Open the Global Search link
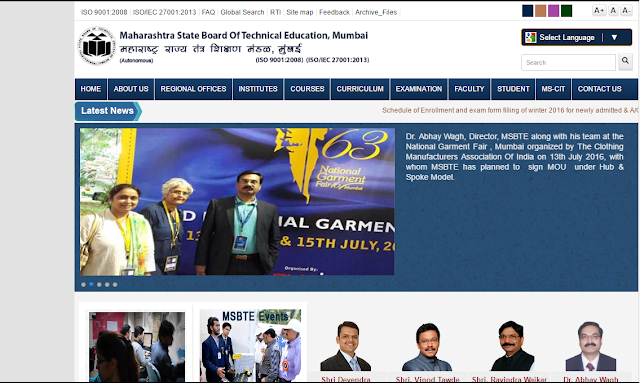This screenshot has width=640, height=387. click(x=242, y=12)
